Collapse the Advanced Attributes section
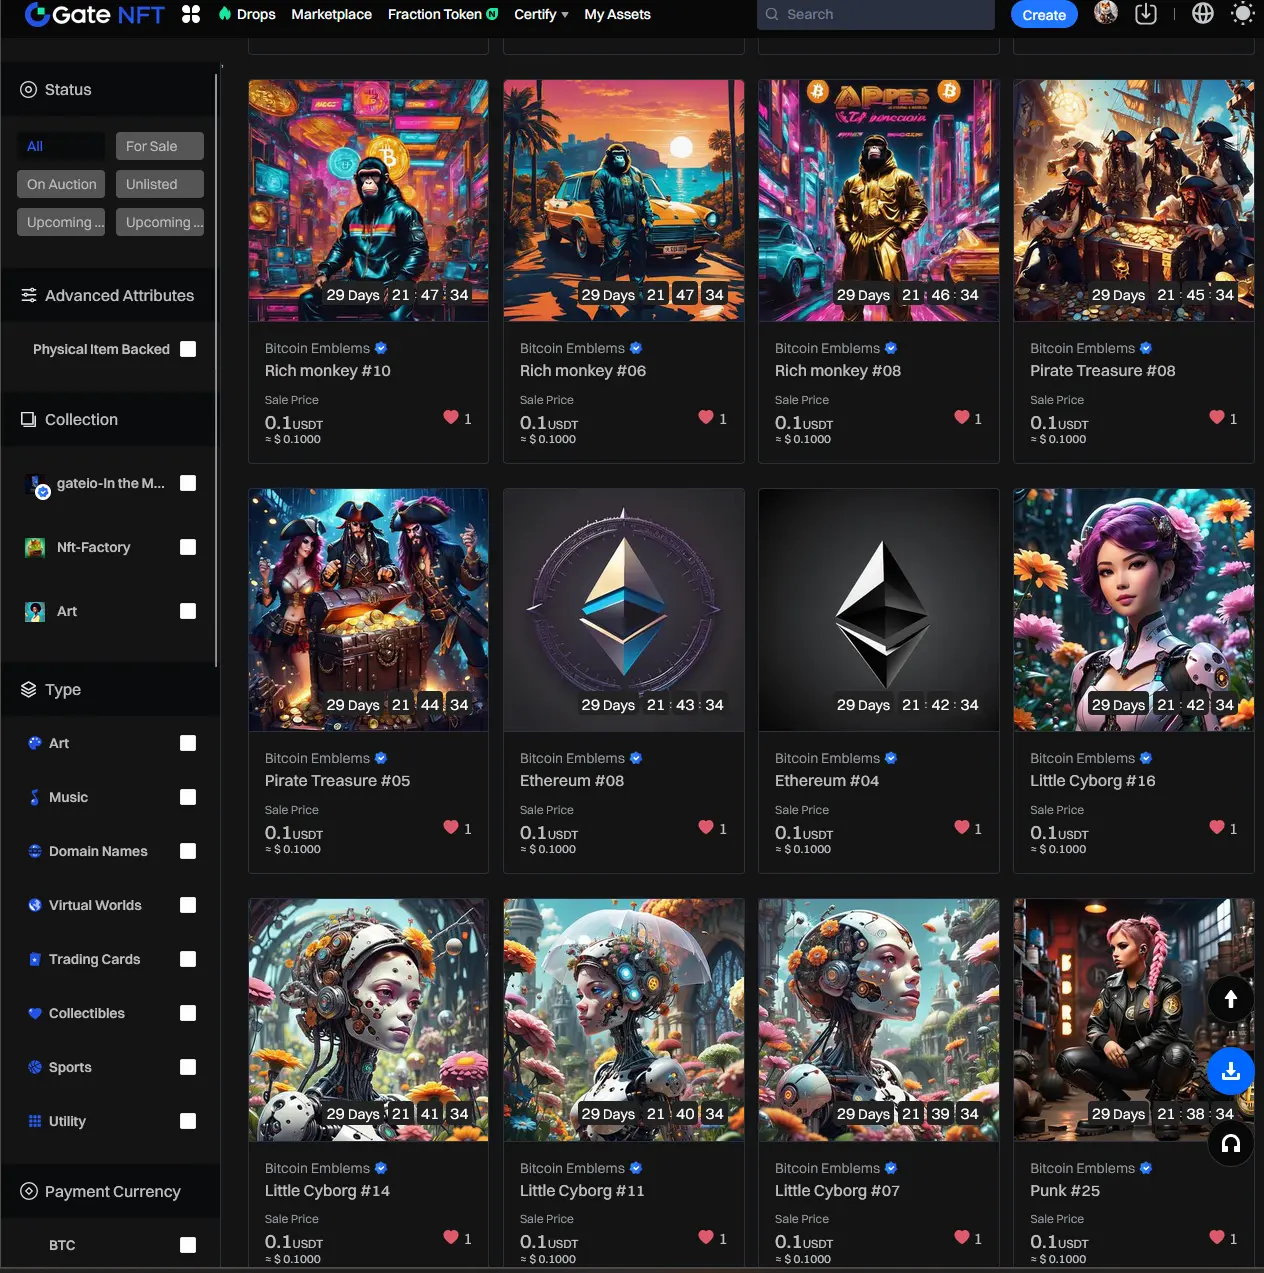This screenshot has height=1273, width=1264. tap(109, 295)
